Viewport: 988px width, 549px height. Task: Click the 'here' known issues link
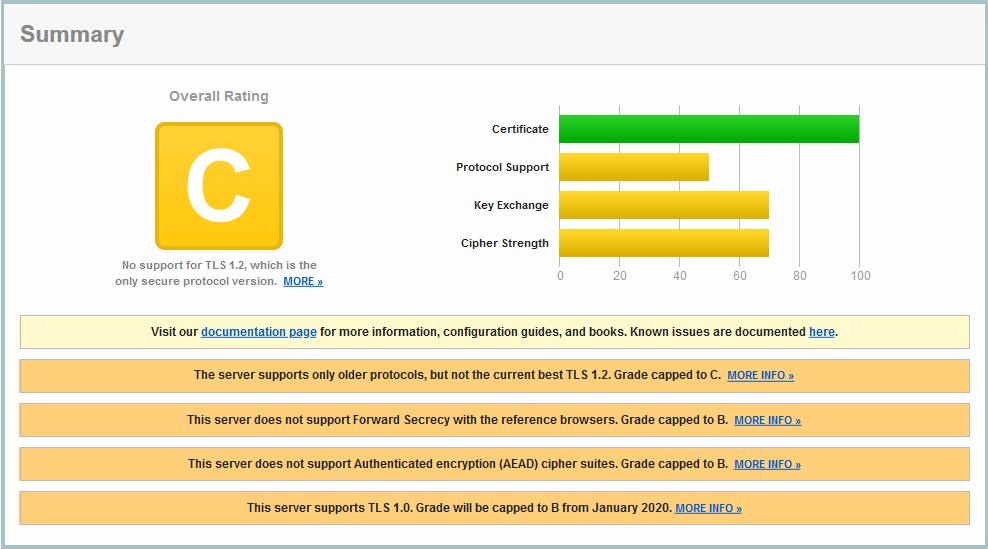coord(822,332)
